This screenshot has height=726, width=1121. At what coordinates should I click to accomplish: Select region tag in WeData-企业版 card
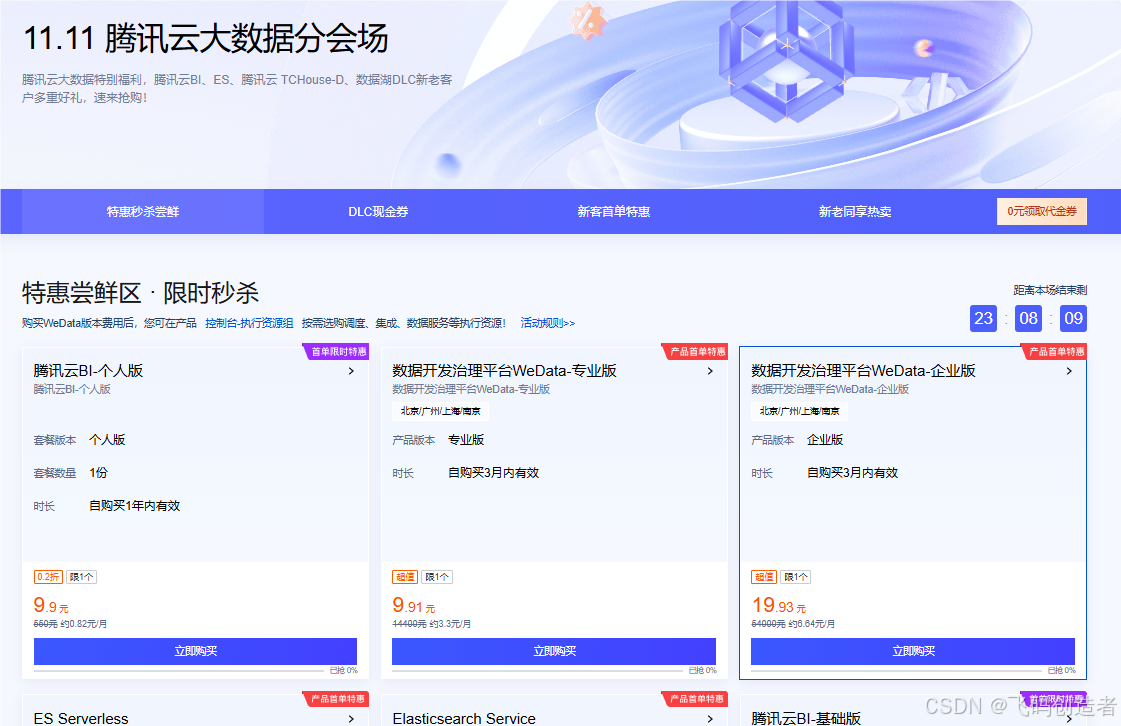click(x=799, y=411)
